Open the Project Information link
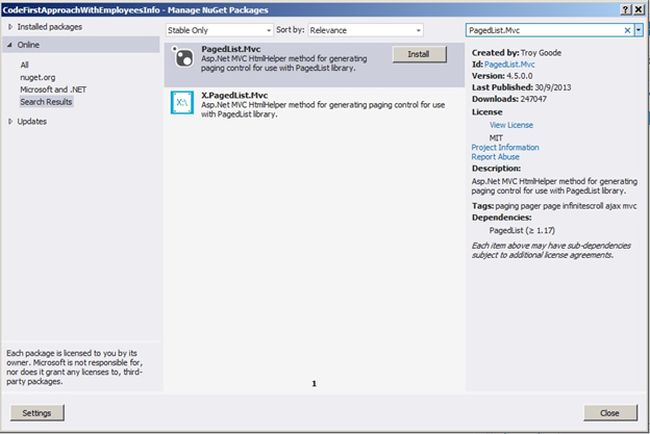The height and width of the screenshot is (434, 650). (x=505, y=147)
